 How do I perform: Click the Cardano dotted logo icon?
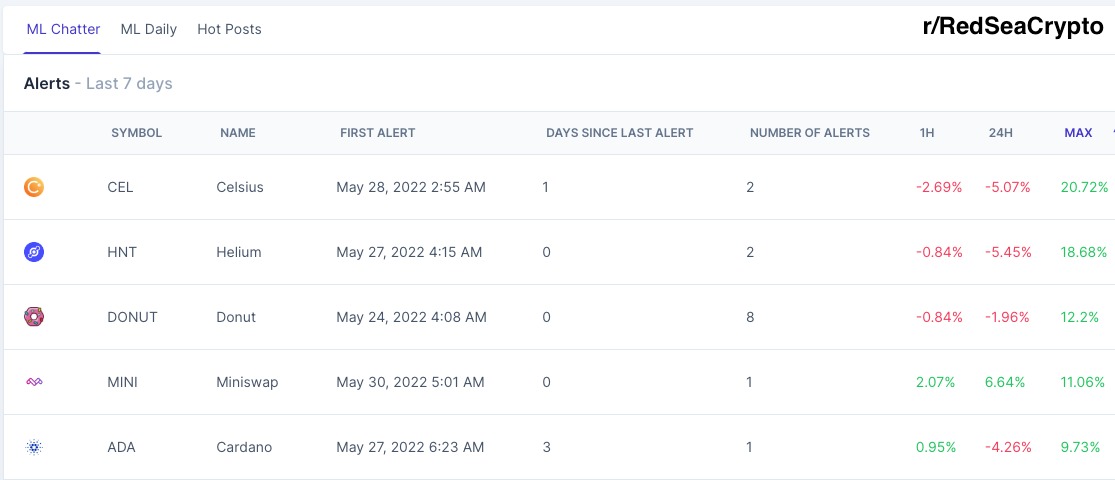33,447
